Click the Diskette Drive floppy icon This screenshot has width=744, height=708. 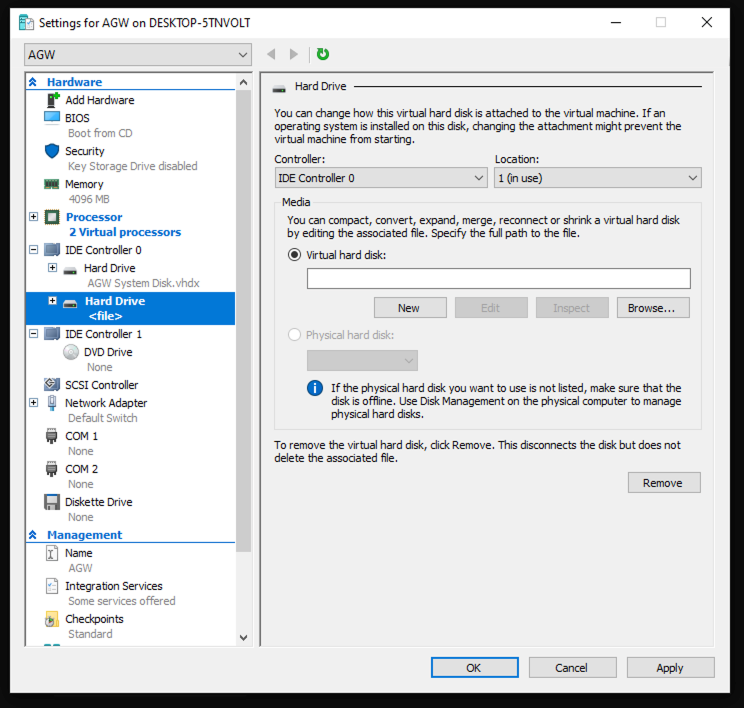click(52, 502)
